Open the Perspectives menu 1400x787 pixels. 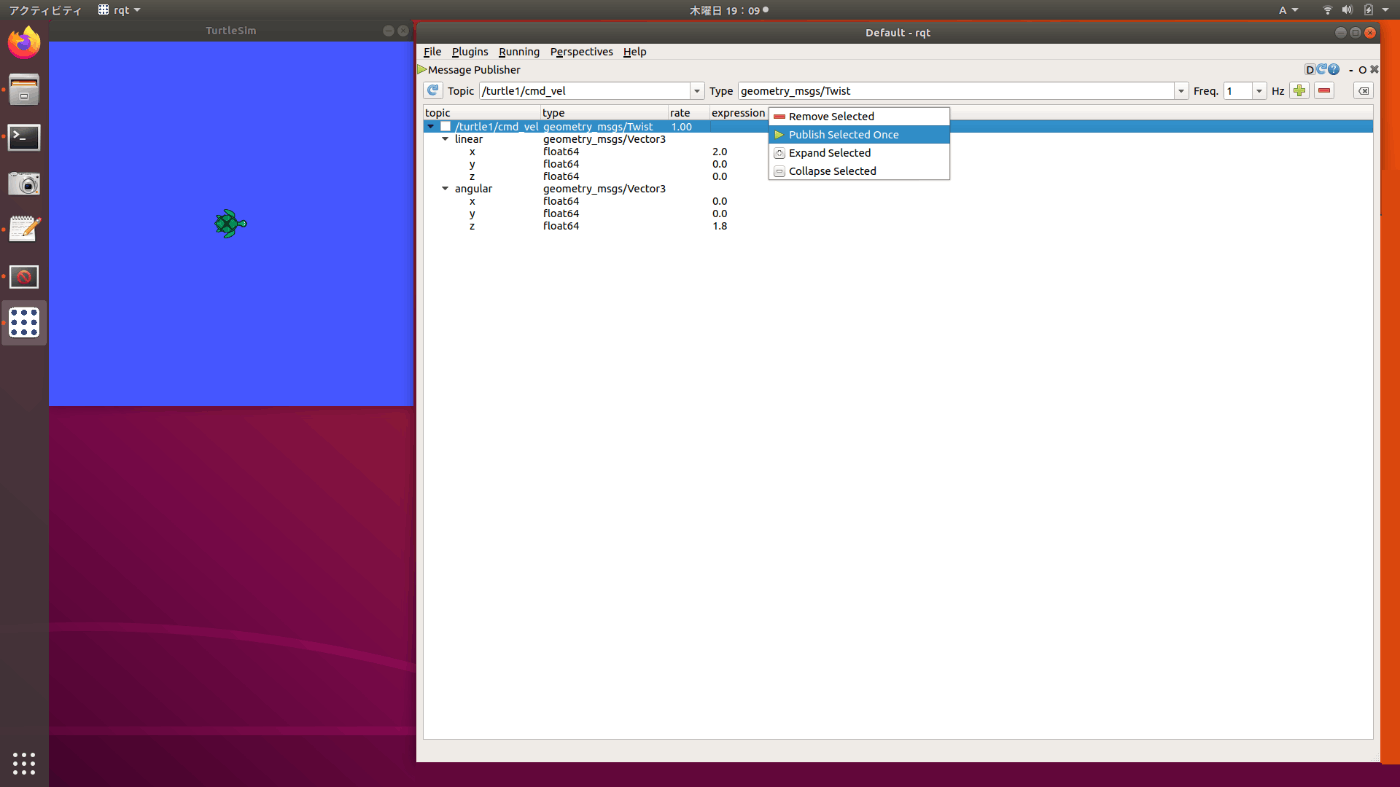(x=581, y=52)
